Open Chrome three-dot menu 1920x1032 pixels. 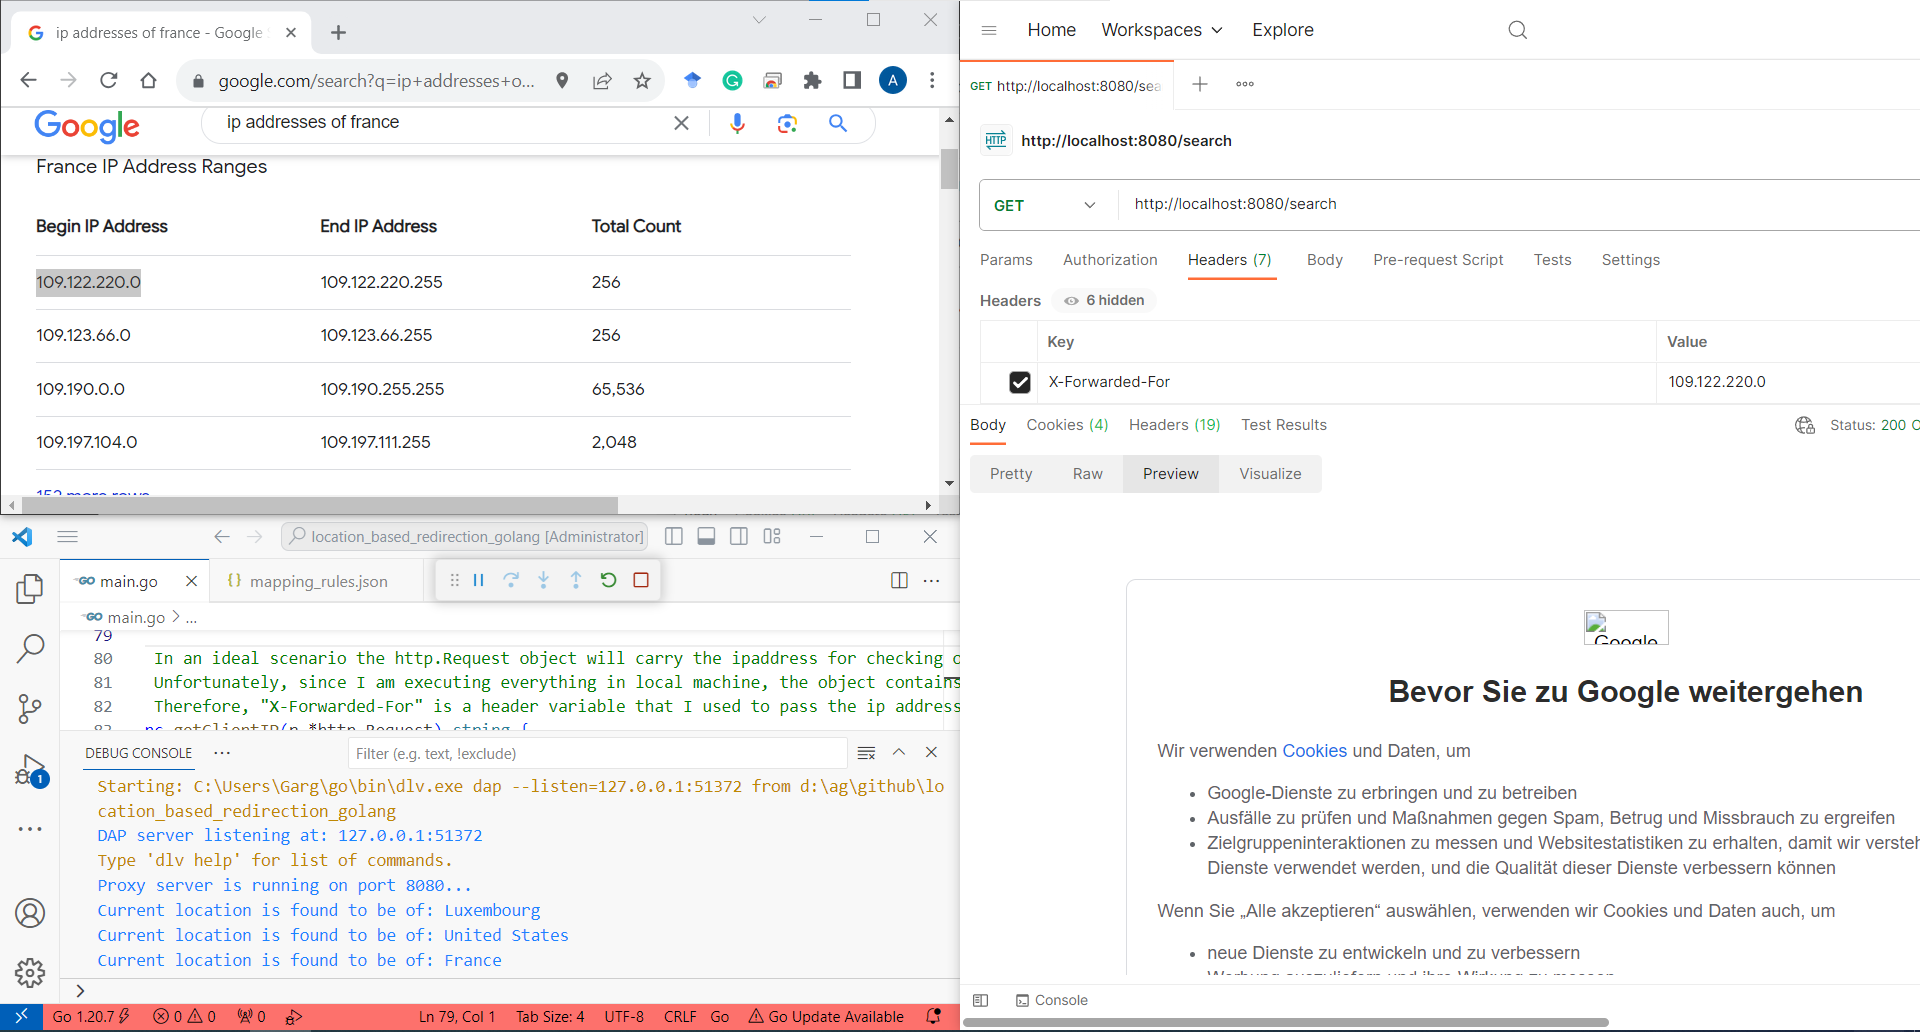[932, 80]
